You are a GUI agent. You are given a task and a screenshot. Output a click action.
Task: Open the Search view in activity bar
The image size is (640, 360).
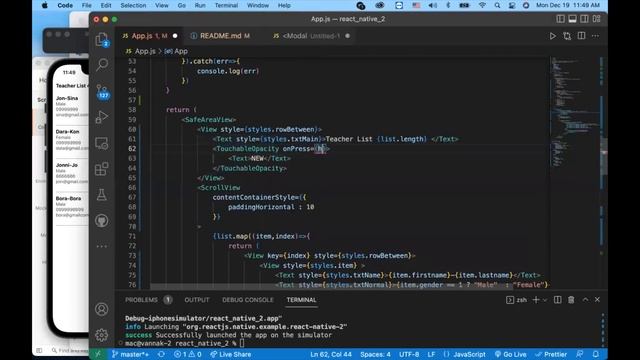[x=102, y=64]
